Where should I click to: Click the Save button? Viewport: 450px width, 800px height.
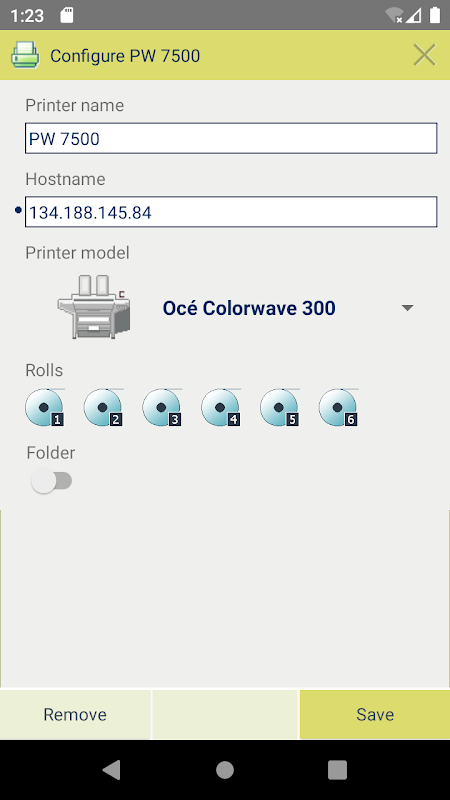375,714
